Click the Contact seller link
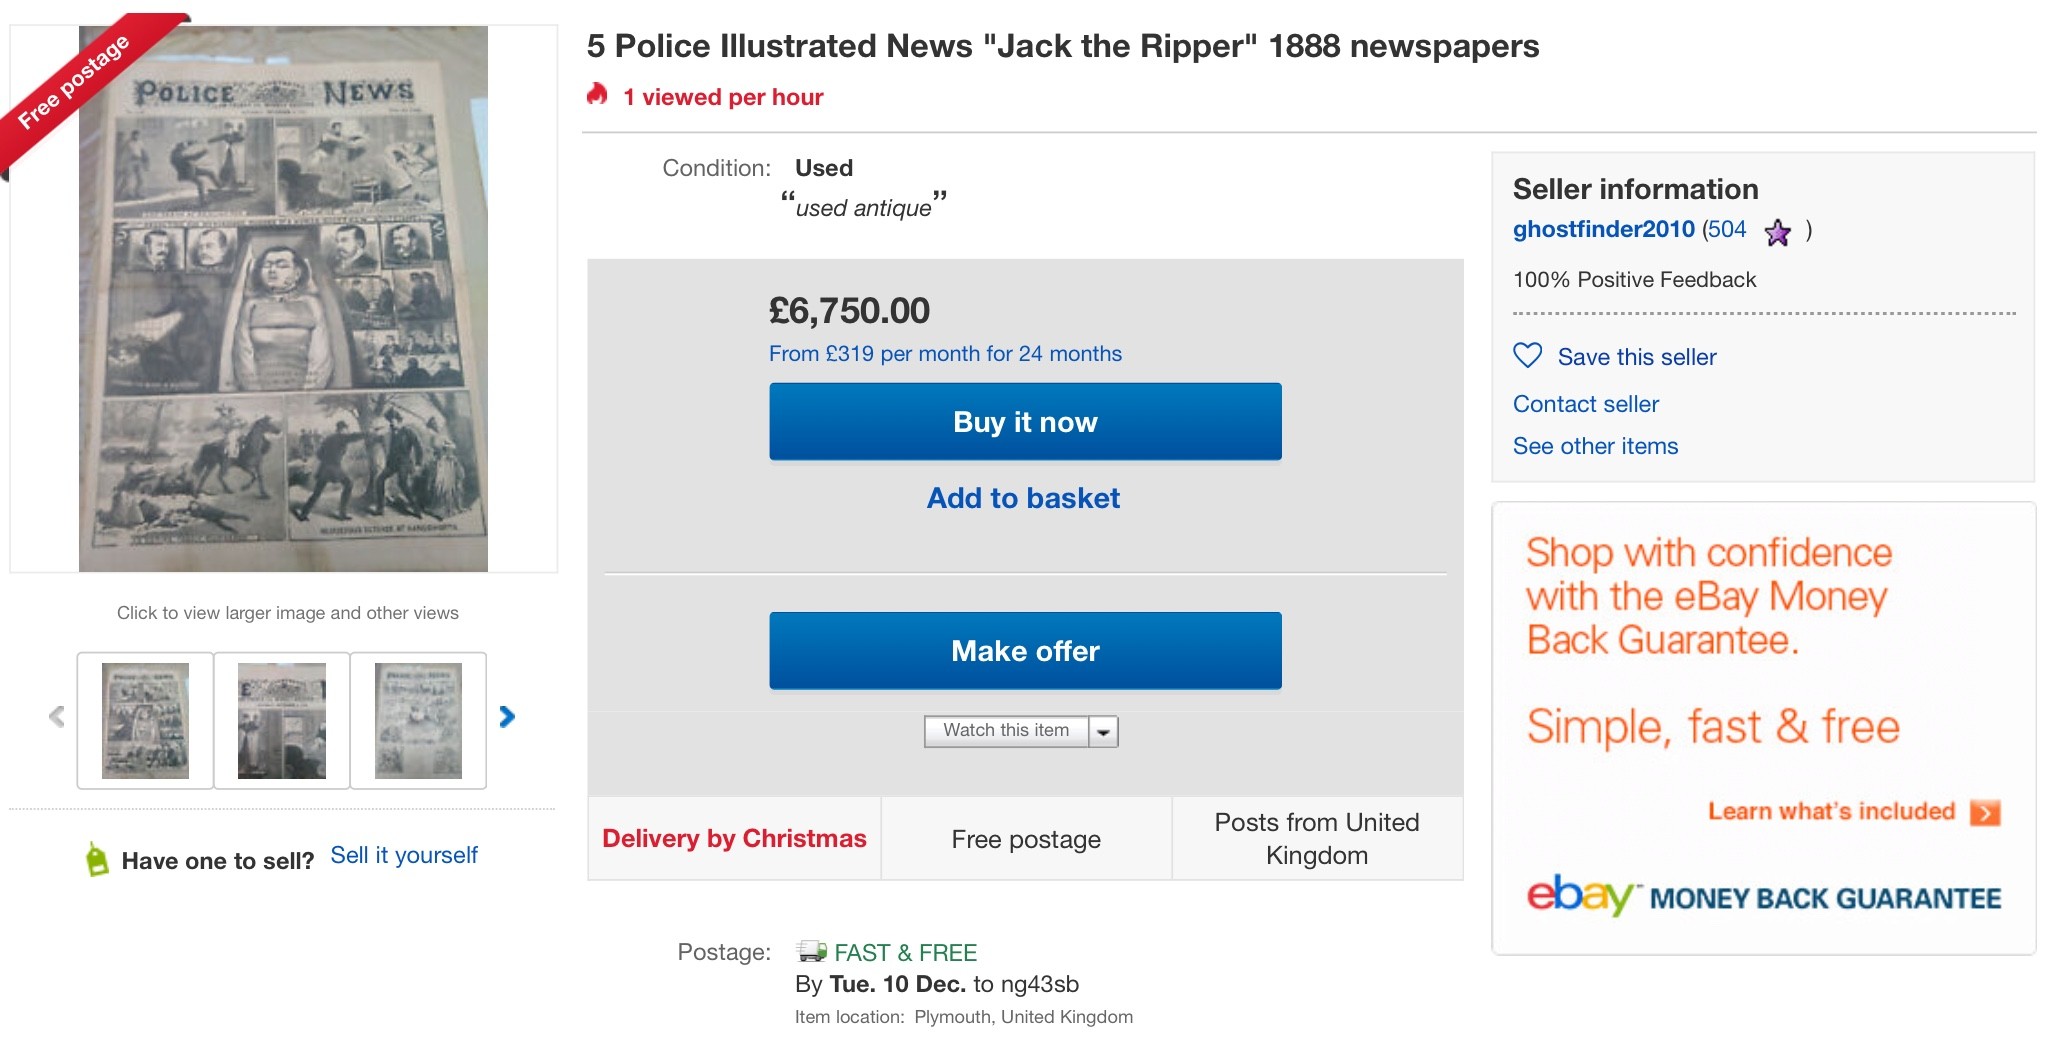 (x=1585, y=404)
